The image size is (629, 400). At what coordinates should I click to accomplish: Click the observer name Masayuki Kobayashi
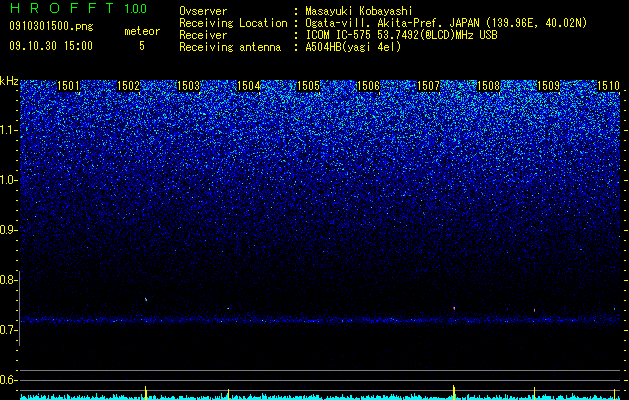(359, 12)
